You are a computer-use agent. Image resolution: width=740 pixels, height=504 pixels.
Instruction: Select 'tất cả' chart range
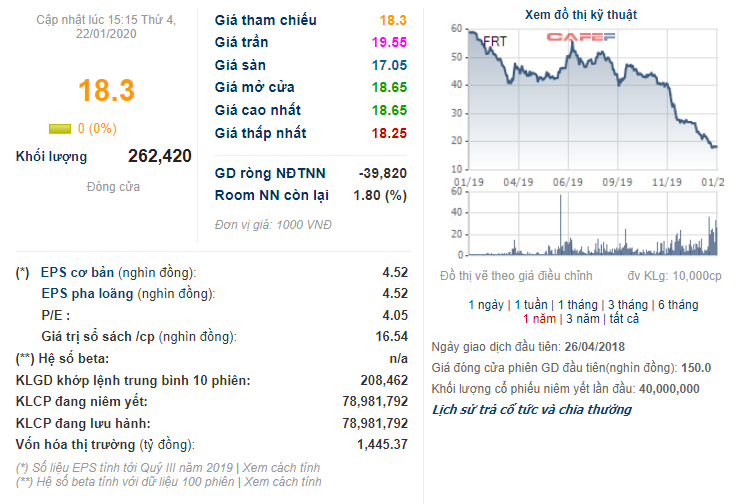(x=624, y=319)
